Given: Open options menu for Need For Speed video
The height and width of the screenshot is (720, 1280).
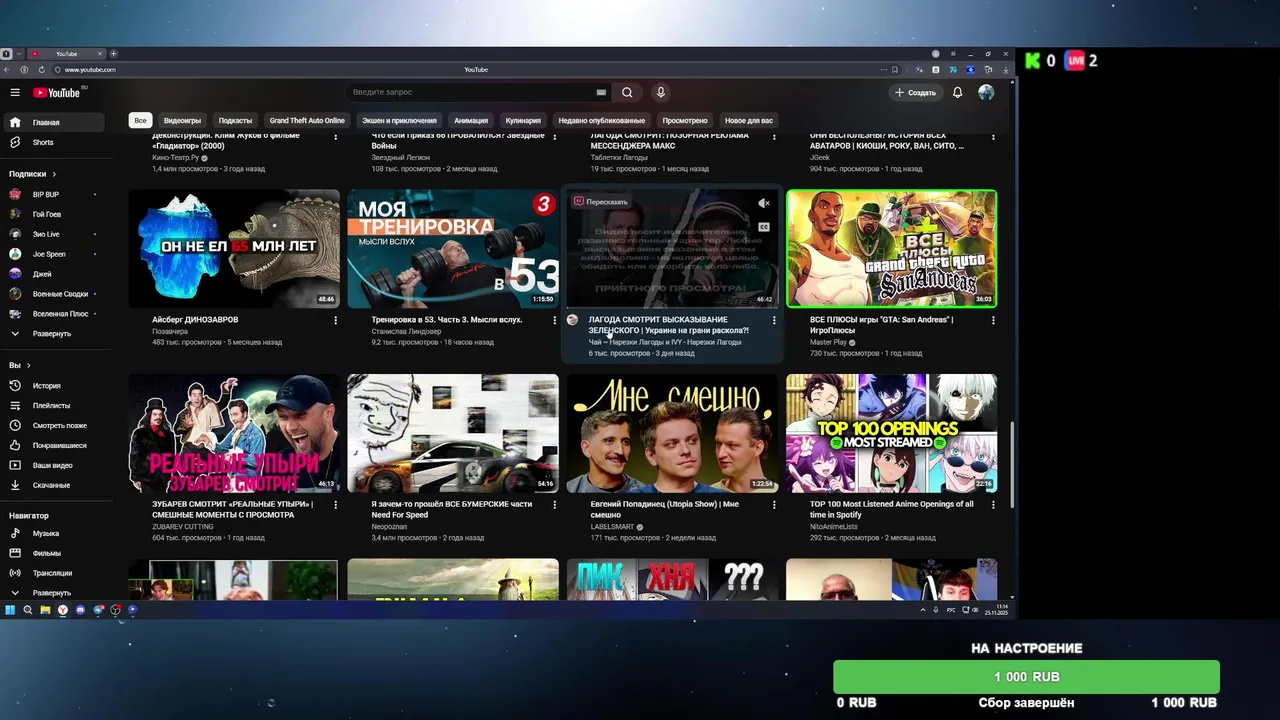Looking at the screenshot, I should (x=554, y=505).
